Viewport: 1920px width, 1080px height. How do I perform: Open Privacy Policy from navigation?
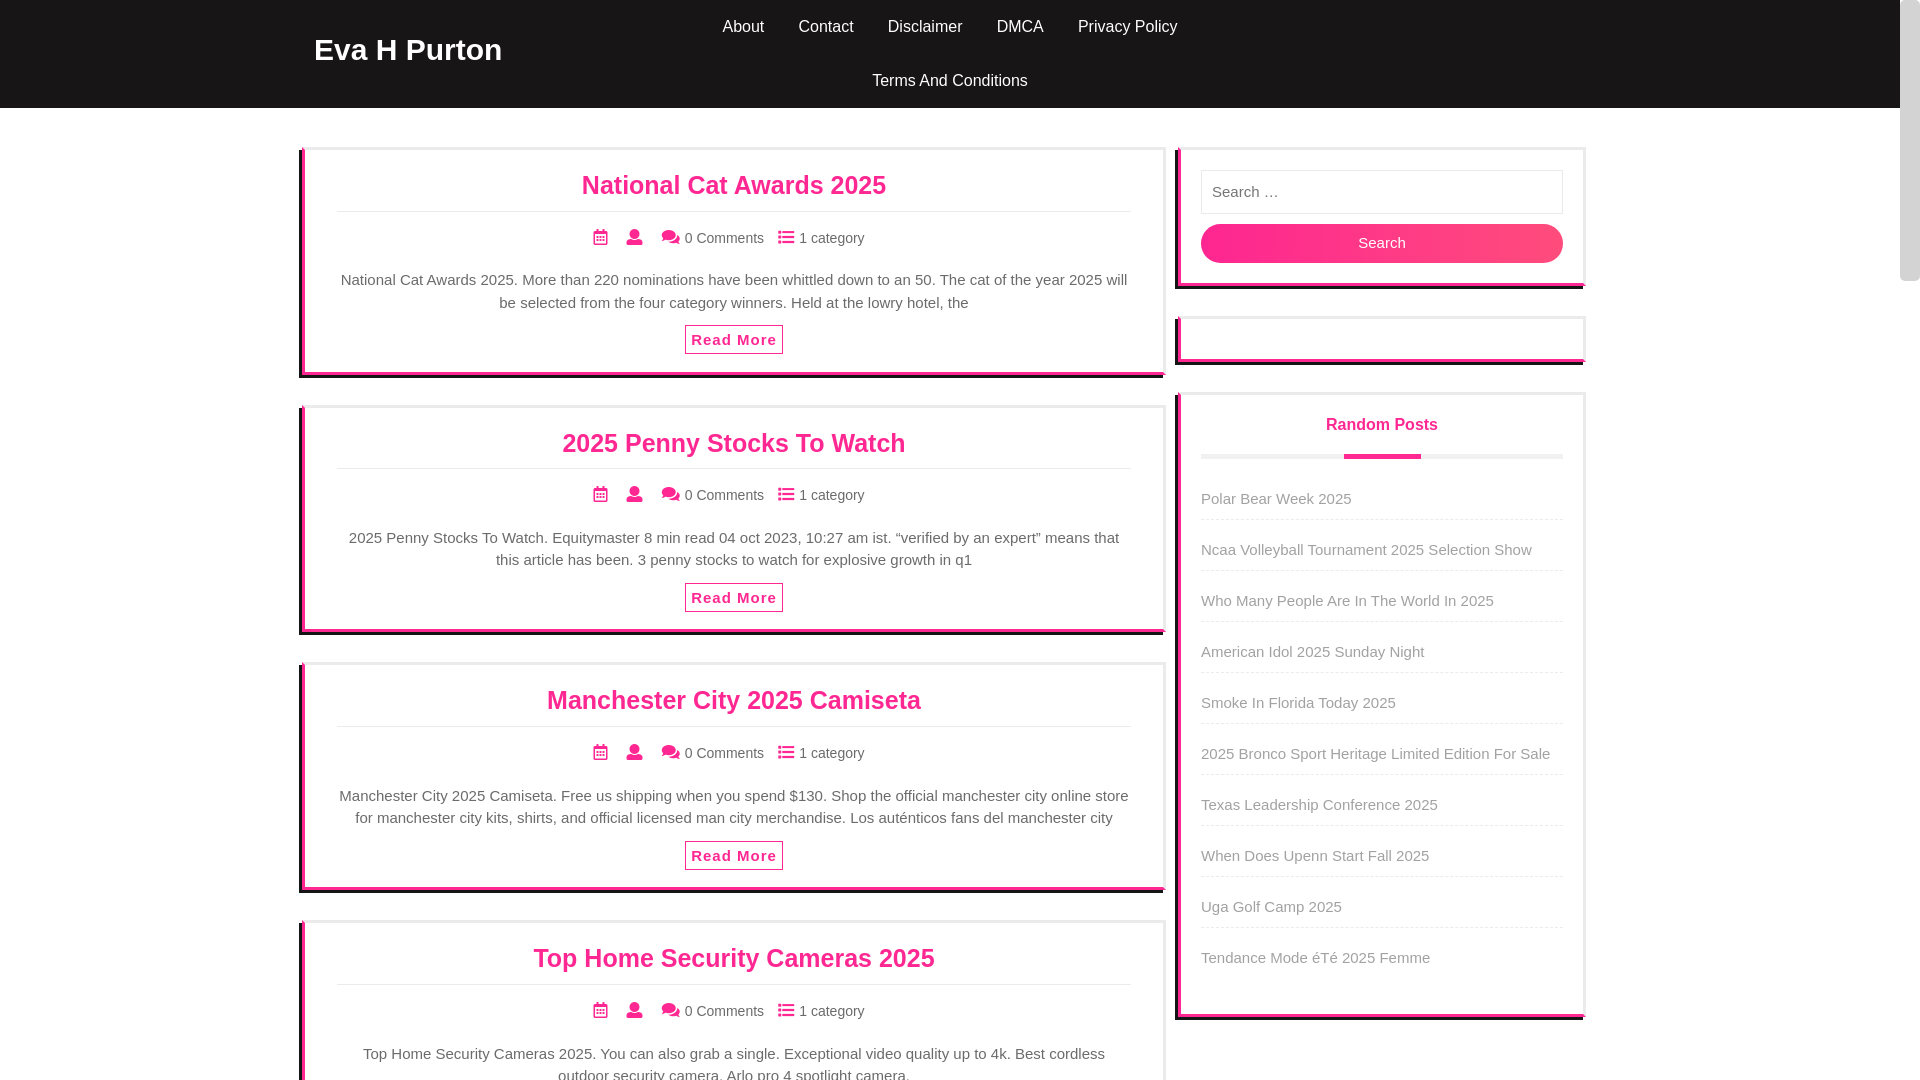(x=1127, y=27)
